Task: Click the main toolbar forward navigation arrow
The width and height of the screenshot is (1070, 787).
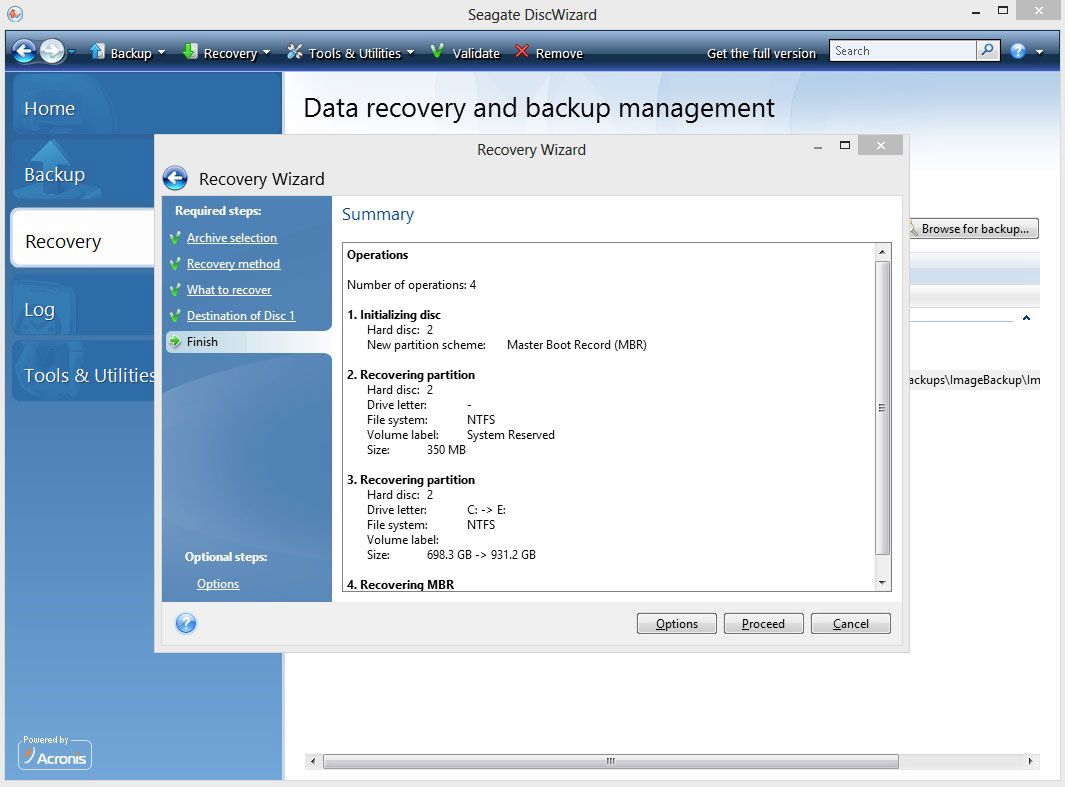Action: [x=52, y=52]
